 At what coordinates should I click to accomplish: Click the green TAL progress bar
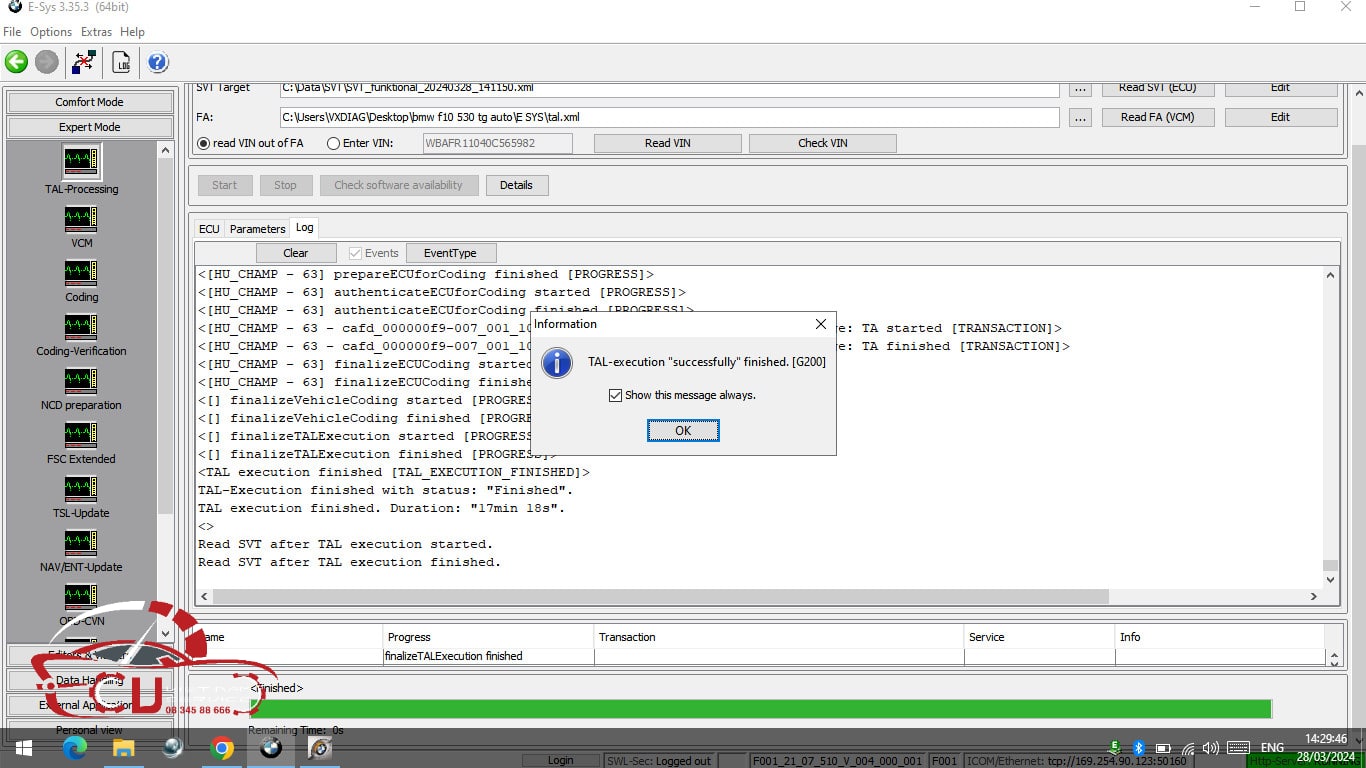760,708
